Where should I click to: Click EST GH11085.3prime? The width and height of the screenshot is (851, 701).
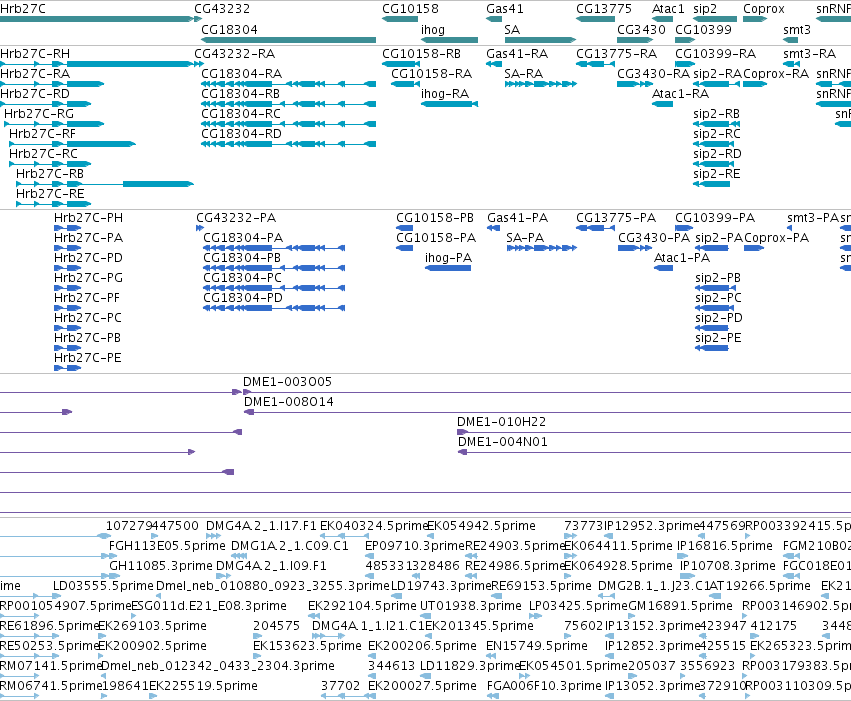pyautogui.click(x=161, y=566)
